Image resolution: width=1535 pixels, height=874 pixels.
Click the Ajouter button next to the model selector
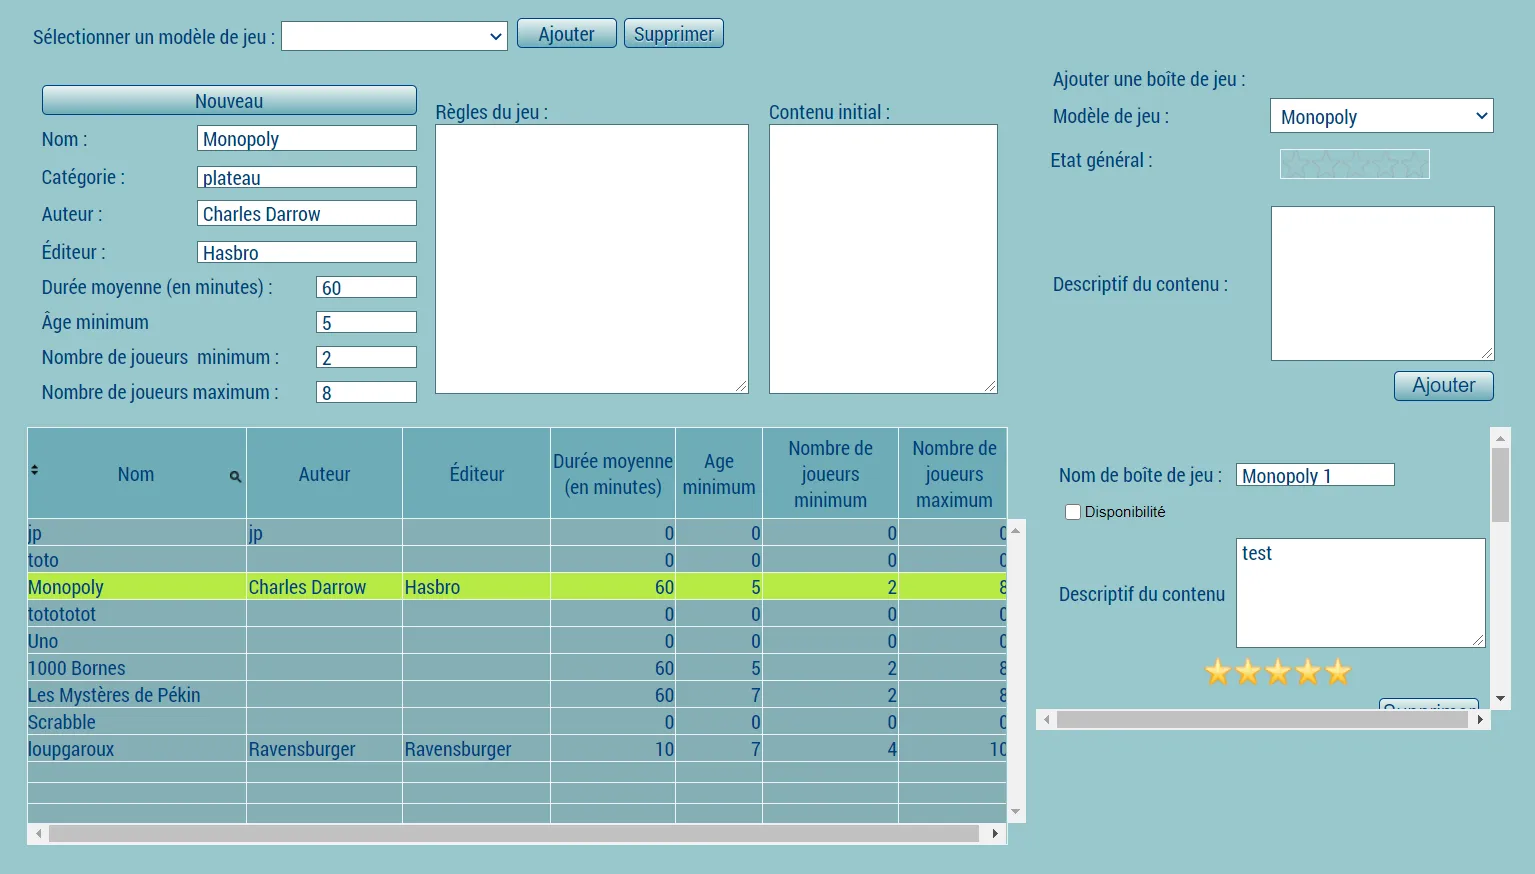[566, 34]
